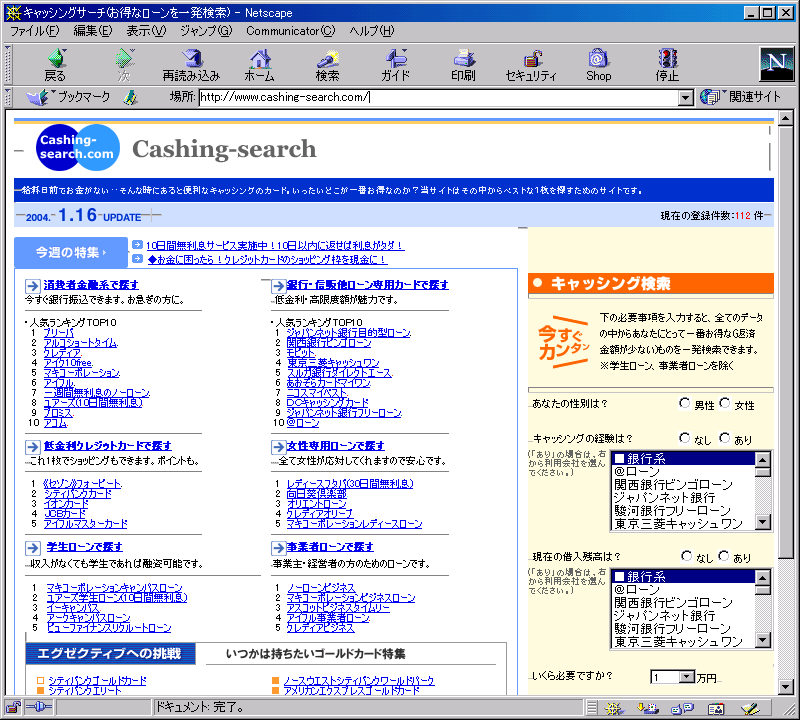The width and height of the screenshot is (800, 720).
Task: Follow the 学生ローンで探す link
Action: pos(84,547)
